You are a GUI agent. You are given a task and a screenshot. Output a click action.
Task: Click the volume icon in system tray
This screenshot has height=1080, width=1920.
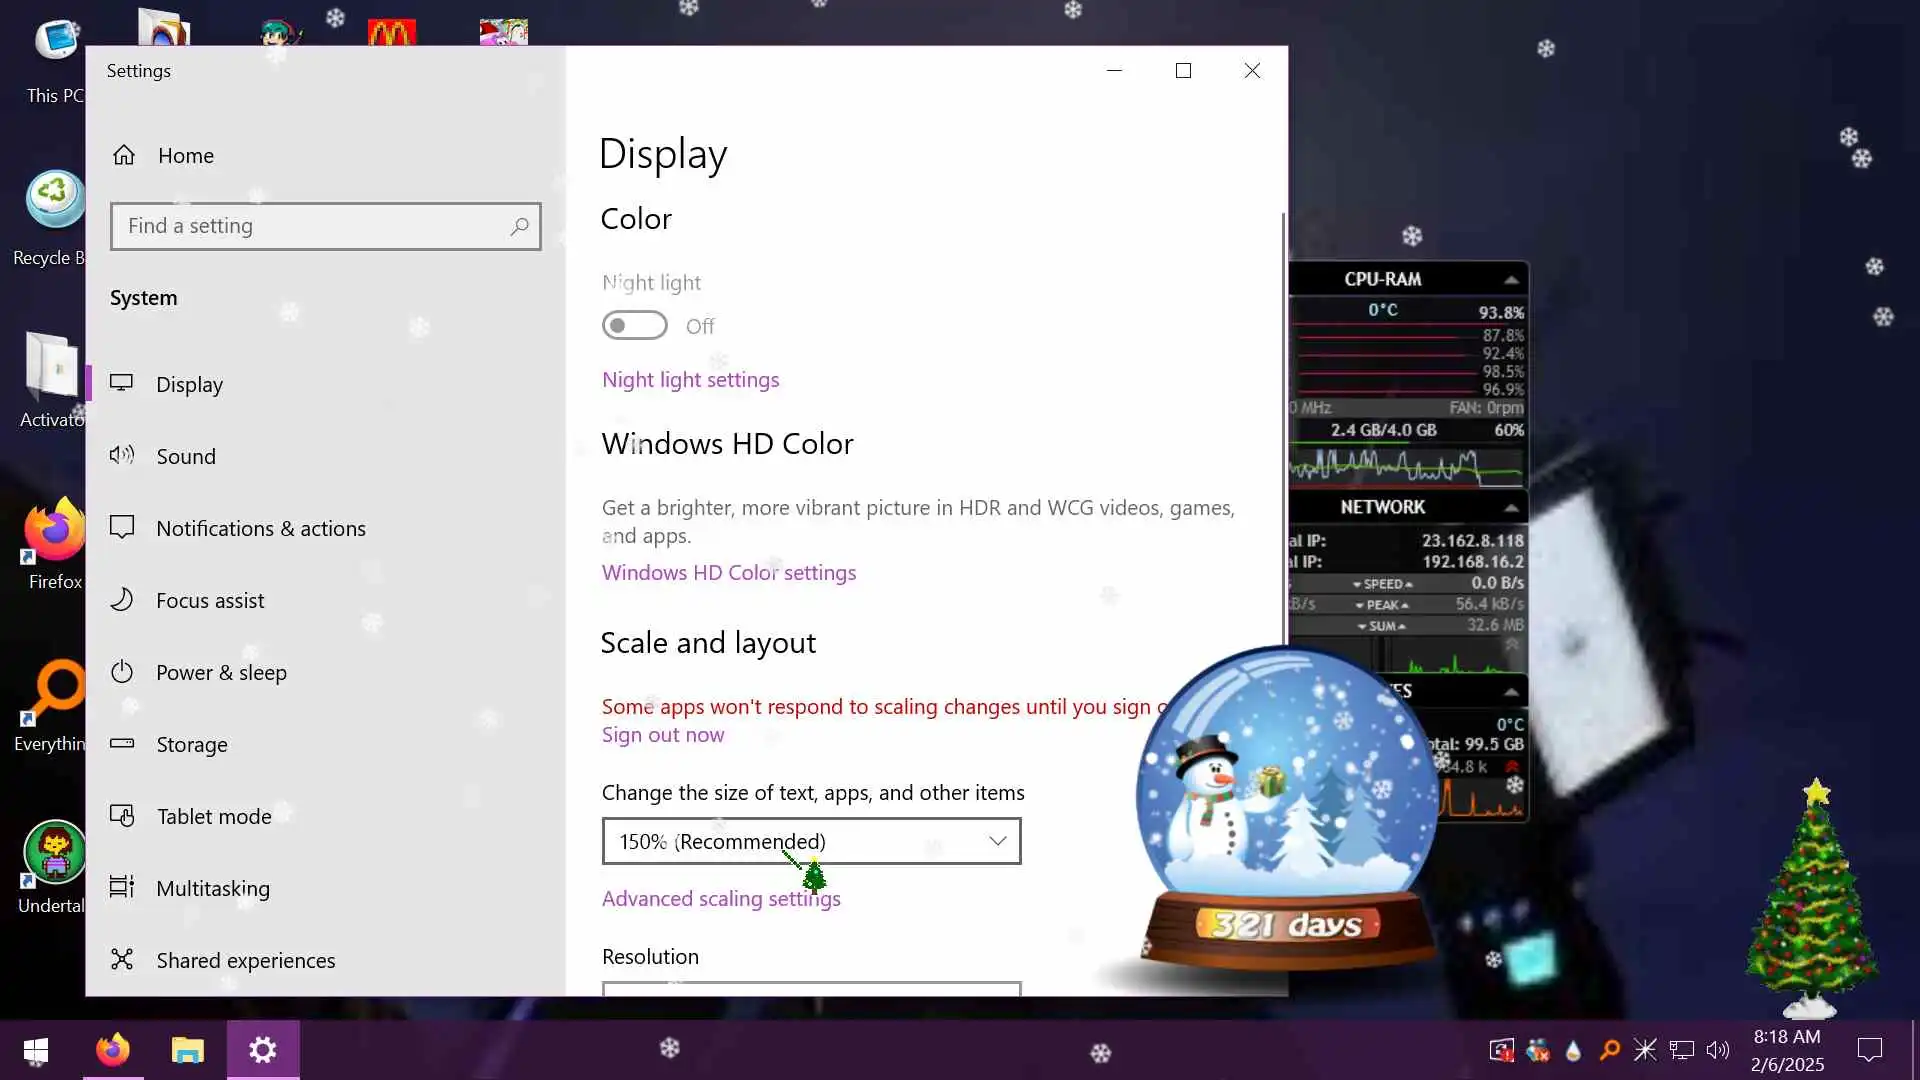click(1717, 1050)
